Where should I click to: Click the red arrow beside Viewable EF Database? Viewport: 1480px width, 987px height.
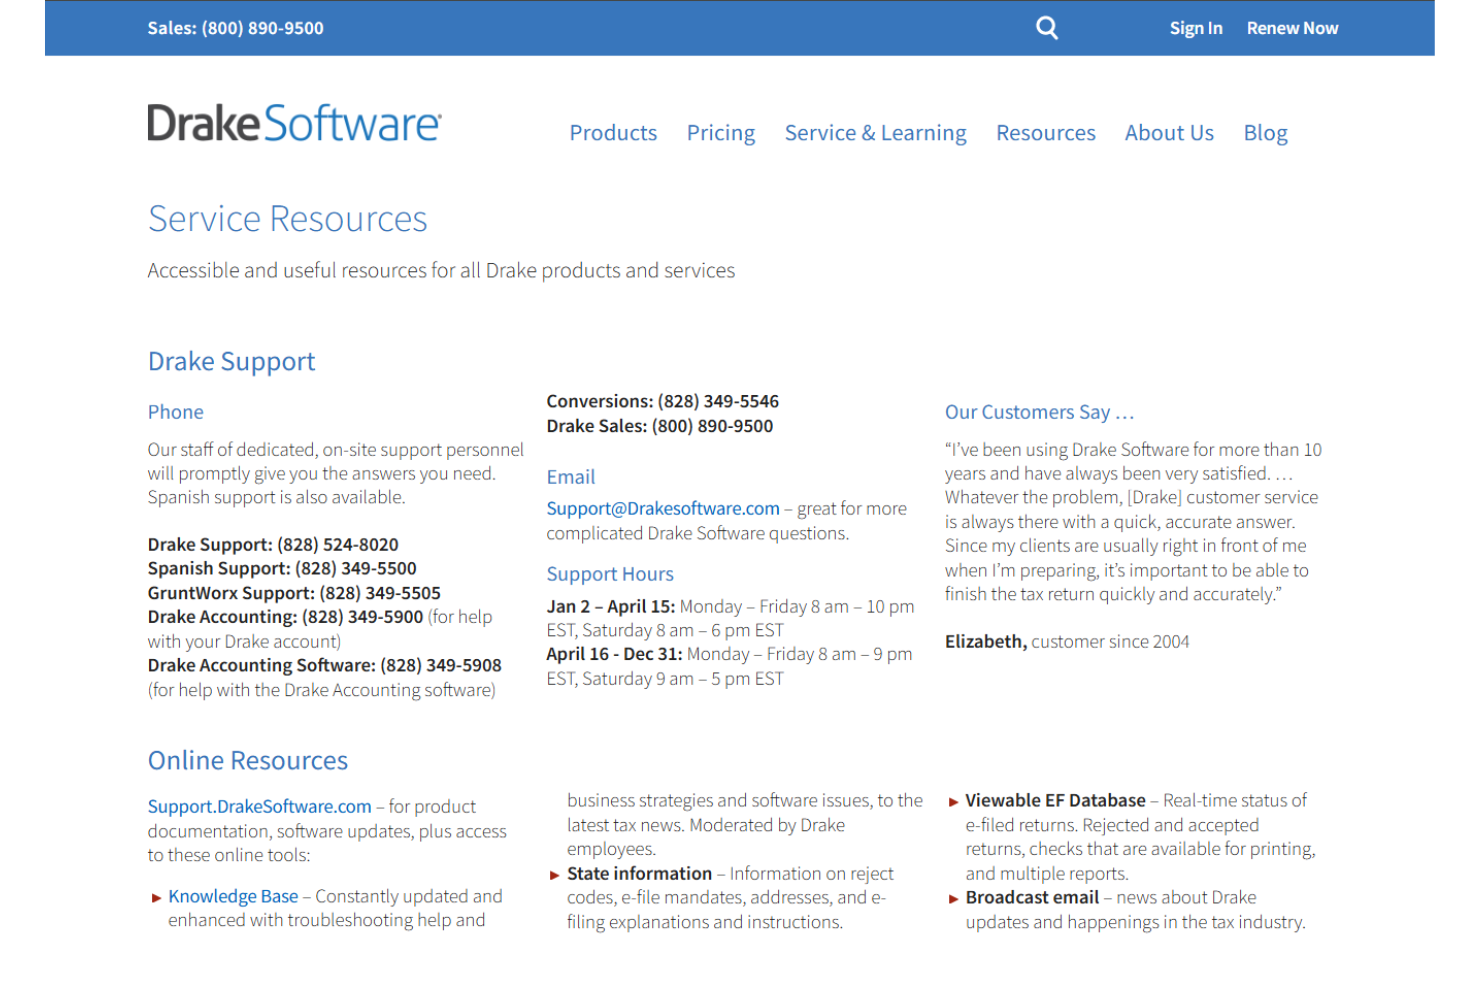954,802
